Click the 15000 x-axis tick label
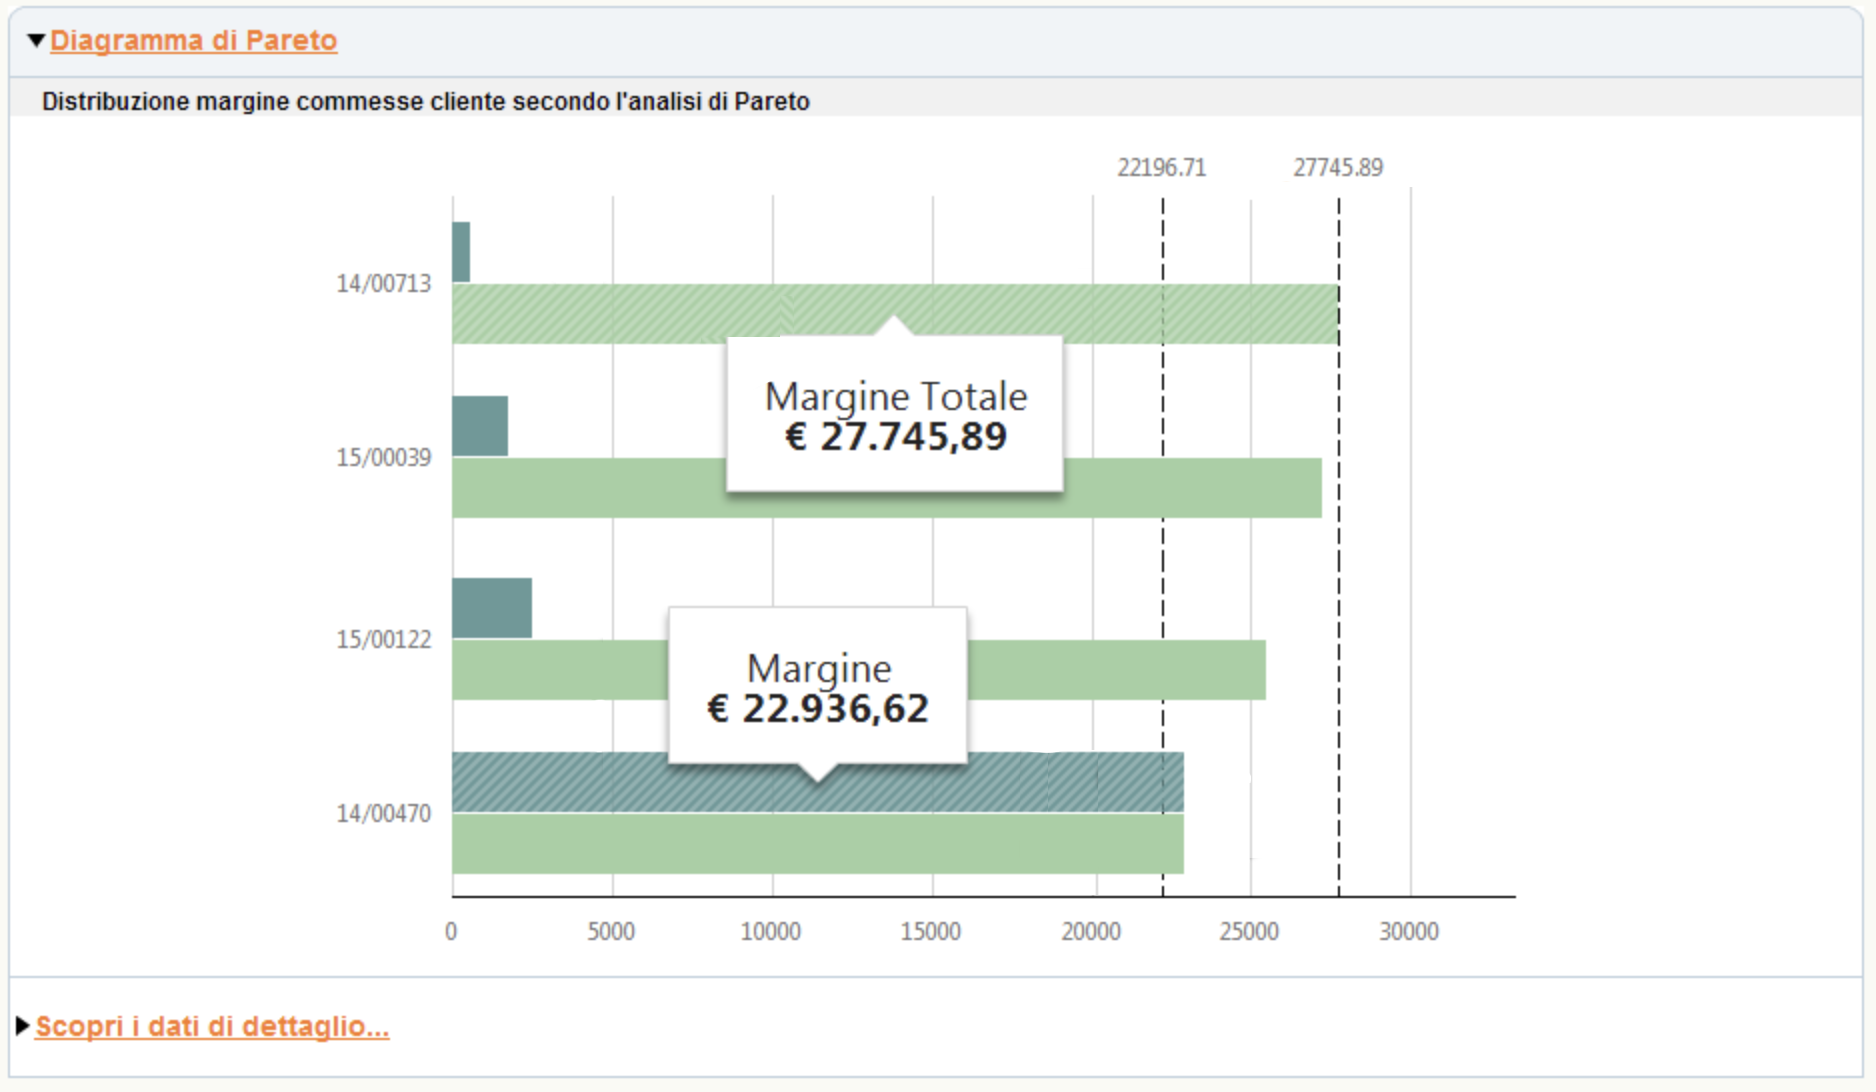Image resolution: width=1876 pixels, height=1092 pixels. click(931, 932)
